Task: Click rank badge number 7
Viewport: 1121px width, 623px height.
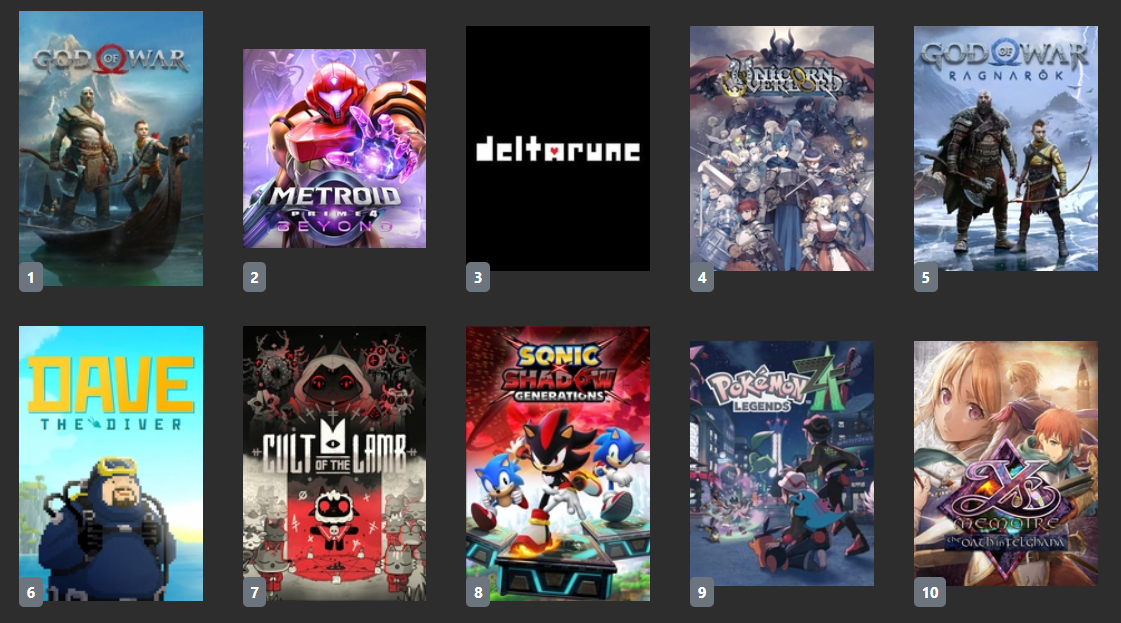Action: tap(255, 592)
